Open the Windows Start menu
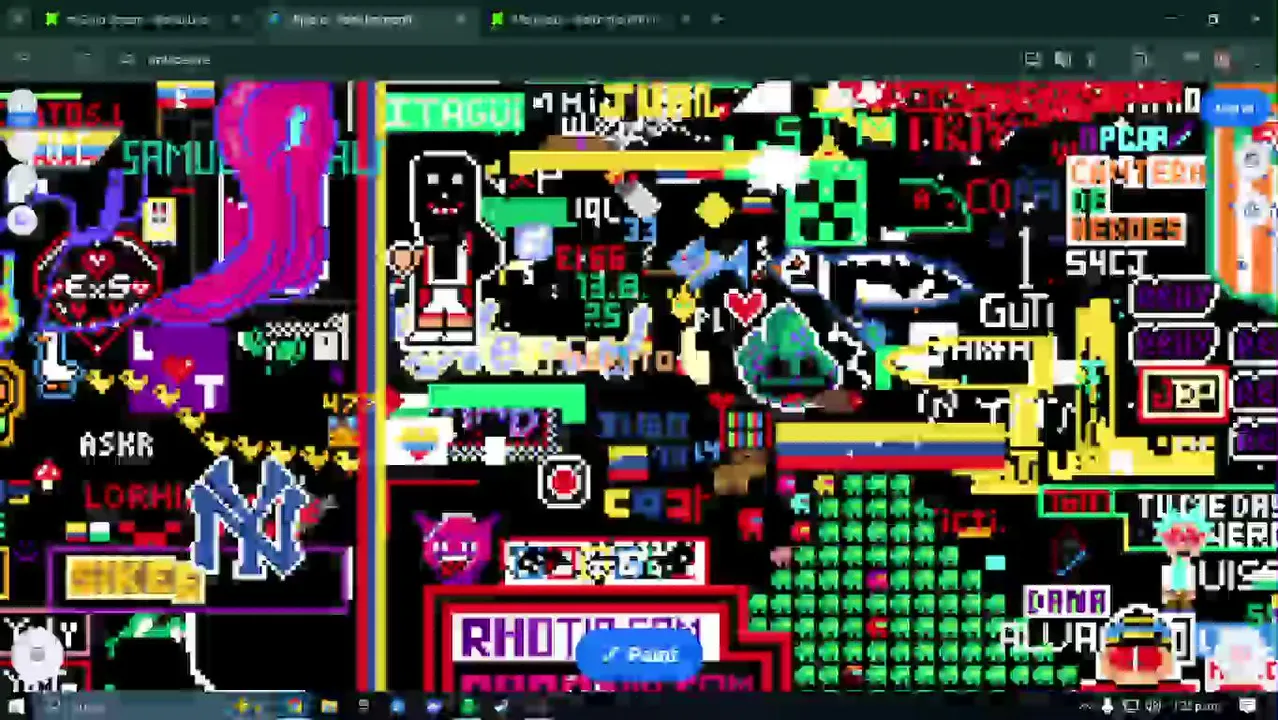The image size is (1278, 720). tap(16, 707)
